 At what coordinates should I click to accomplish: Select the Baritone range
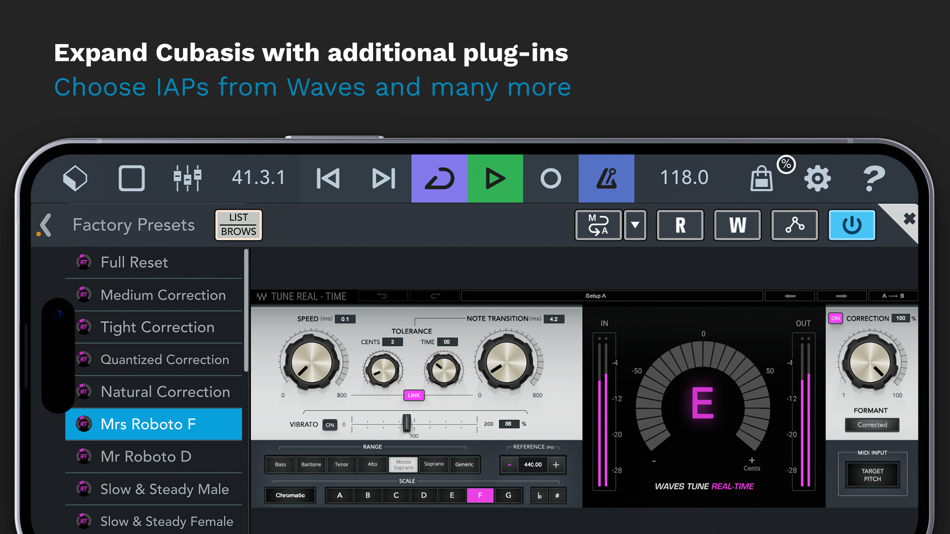(311, 465)
